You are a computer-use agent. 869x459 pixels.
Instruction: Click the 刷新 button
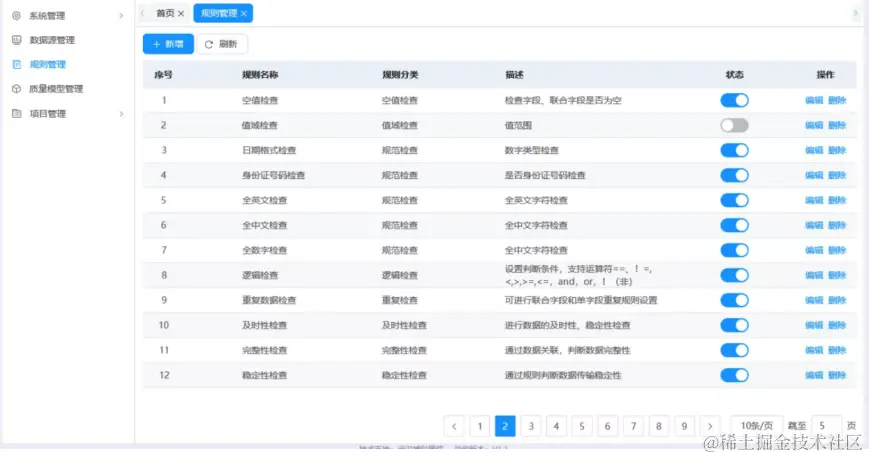[222, 44]
